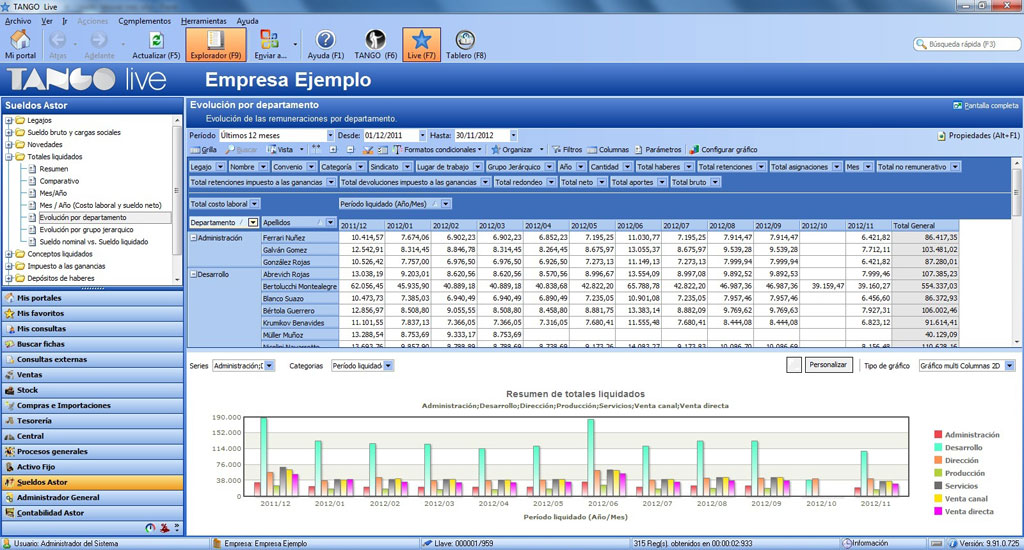Expand Conceptos liquidados tree folder
This screenshot has width=1024, height=550.
9,254
